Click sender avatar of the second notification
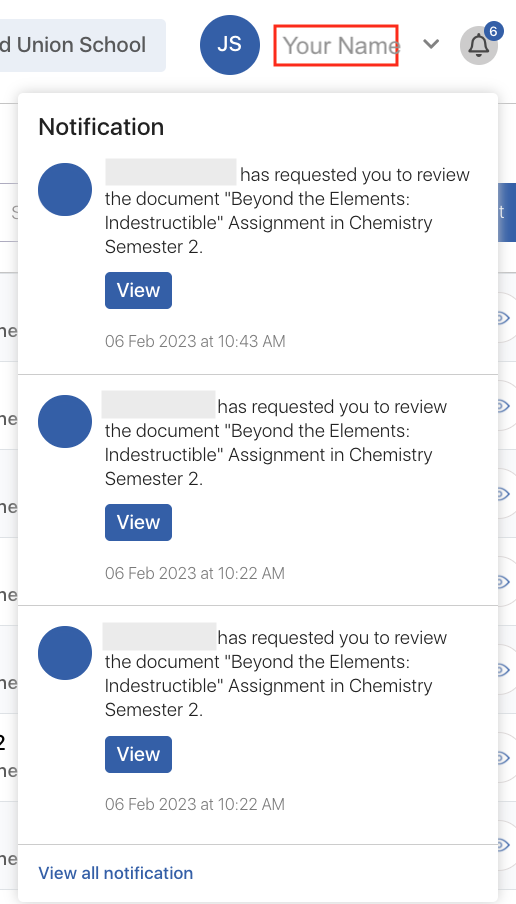This screenshot has width=516, height=904. pos(65,421)
